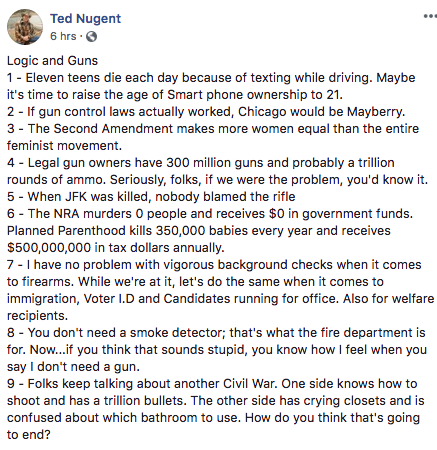Open the post permalink via '6 hrs' timestamp
This screenshot has height=450, width=437.
coord(63,36)
